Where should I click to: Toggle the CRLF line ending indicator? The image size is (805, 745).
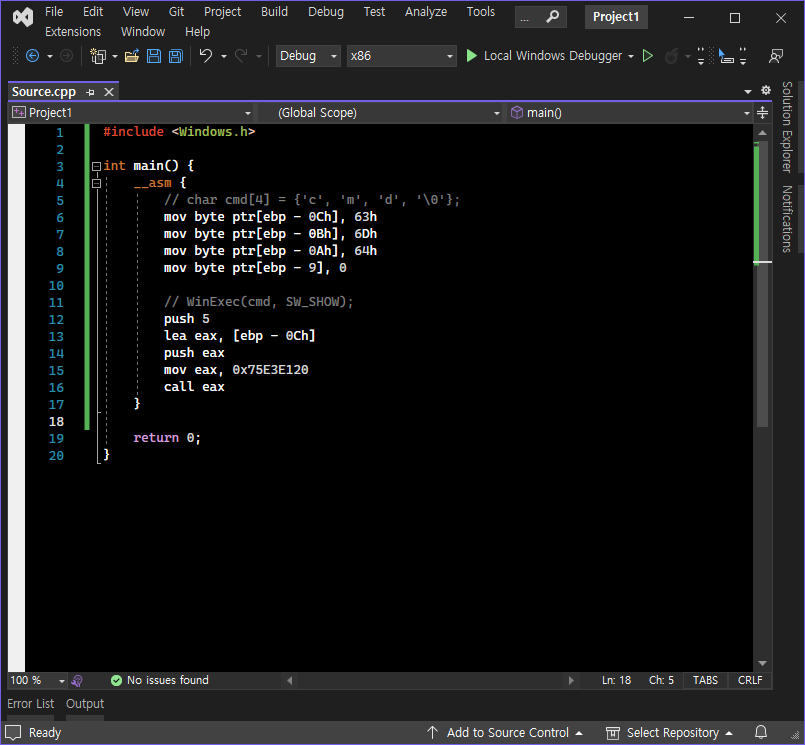tap(750, 680)
